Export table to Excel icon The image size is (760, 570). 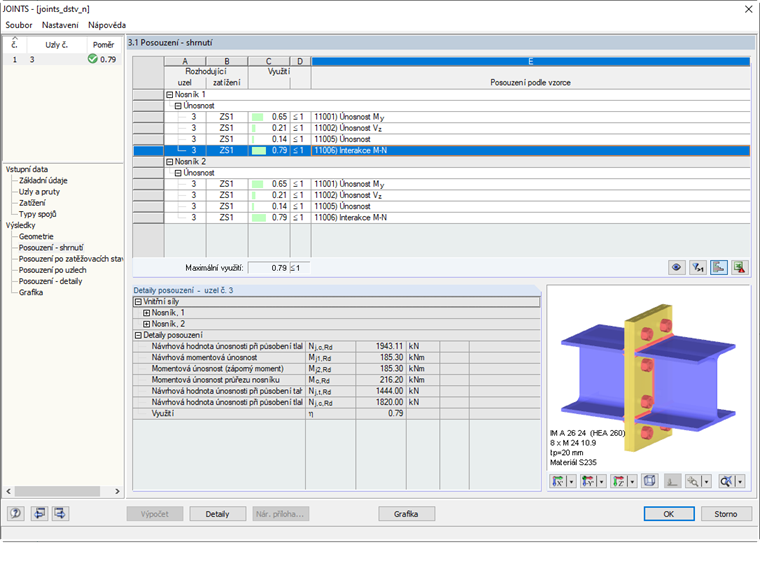click(x=740, y=267)
